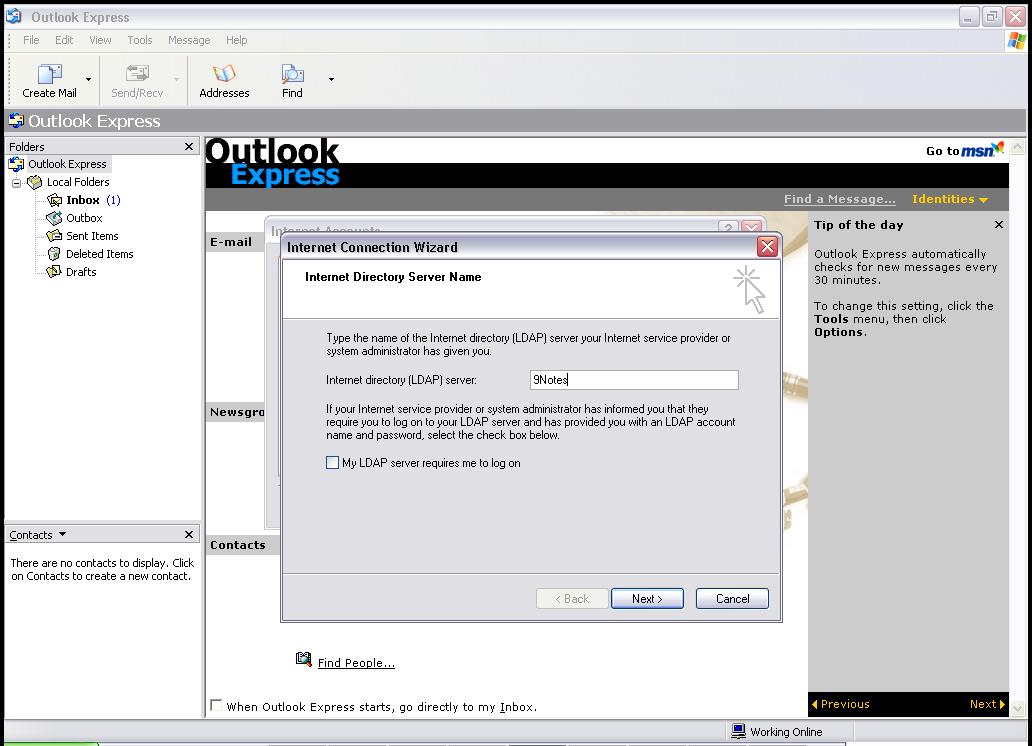1032x746 pixels.
Task: Close the Contacts pane
Action: (189, 534)
